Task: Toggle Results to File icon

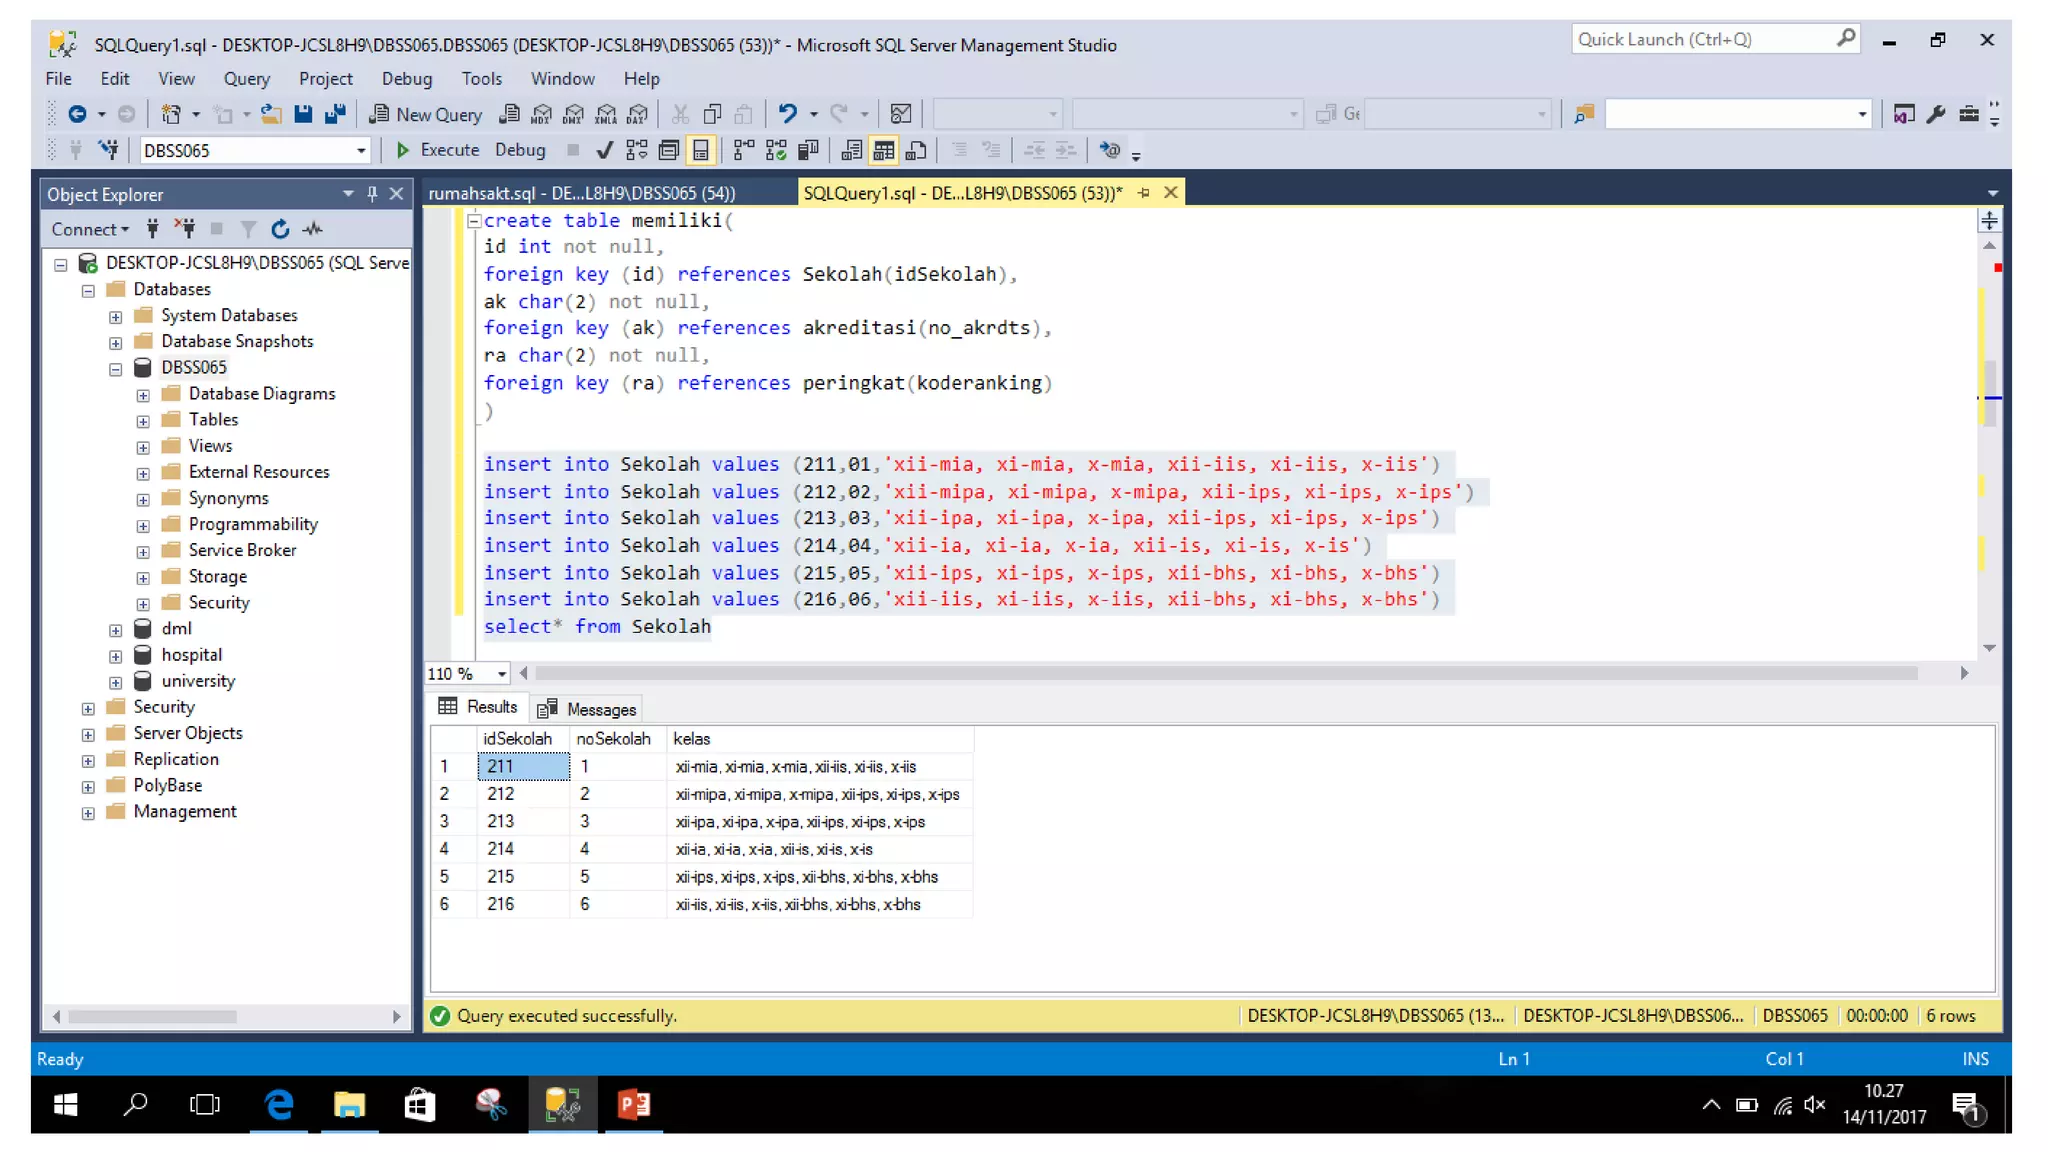Action: point(915,150)
